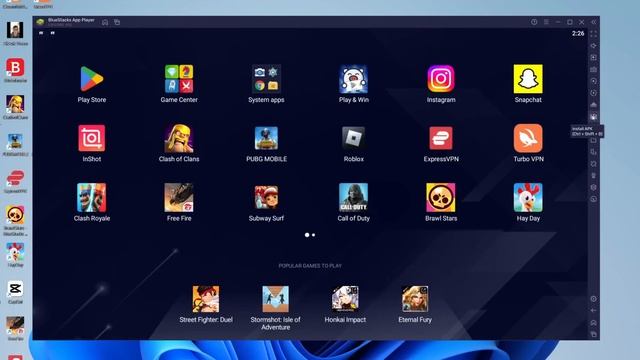
Task: Select the Clash of Clans desktop shortcut
Action: tap(15, 104)
